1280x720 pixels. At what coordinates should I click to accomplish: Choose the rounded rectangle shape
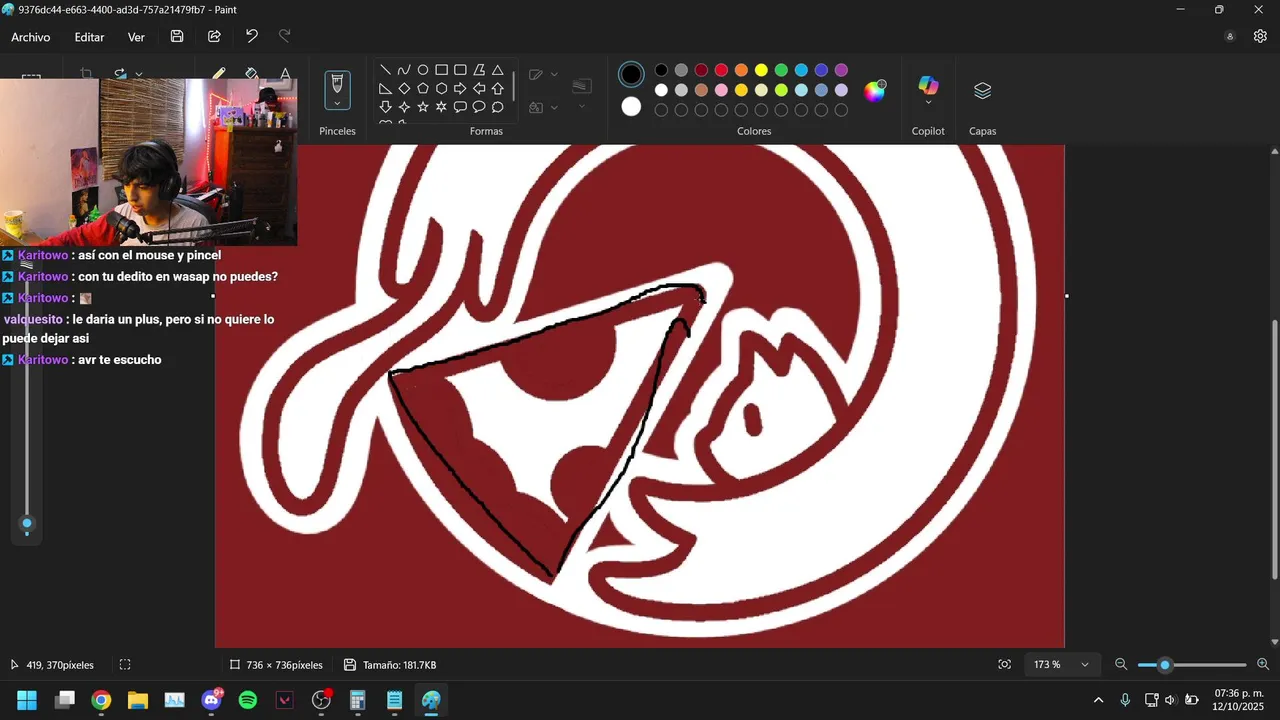click(460, 70)
